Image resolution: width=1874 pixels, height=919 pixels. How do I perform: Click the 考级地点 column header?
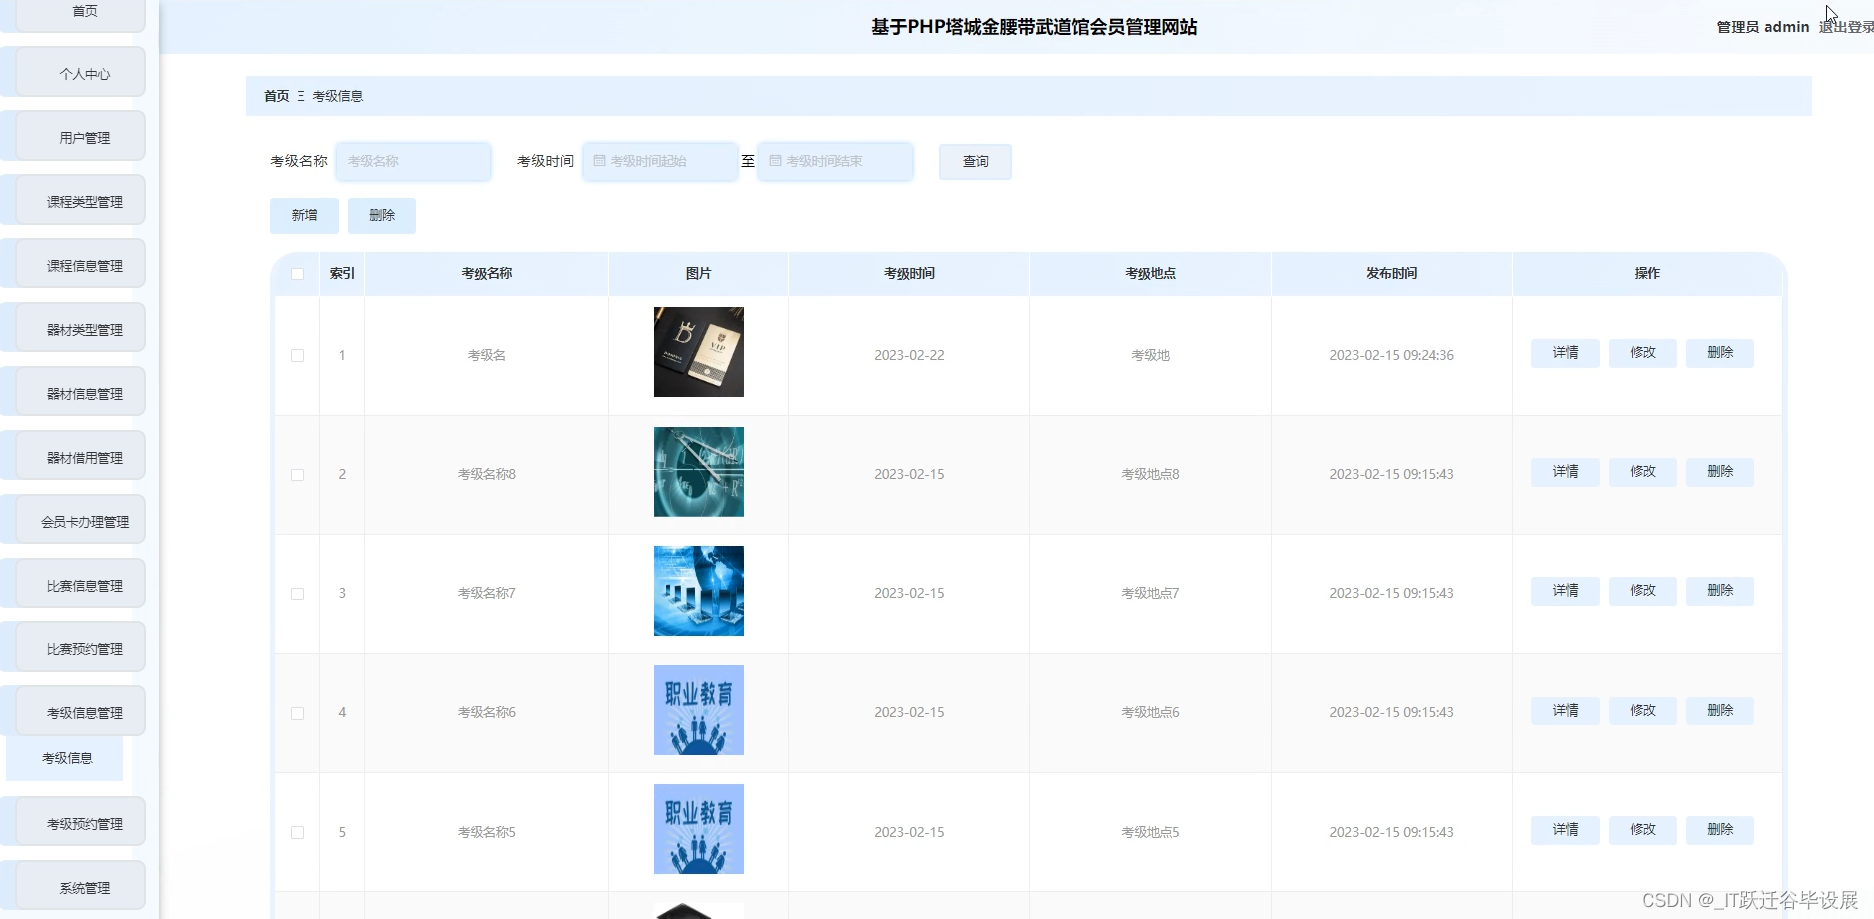(1150, 274)
